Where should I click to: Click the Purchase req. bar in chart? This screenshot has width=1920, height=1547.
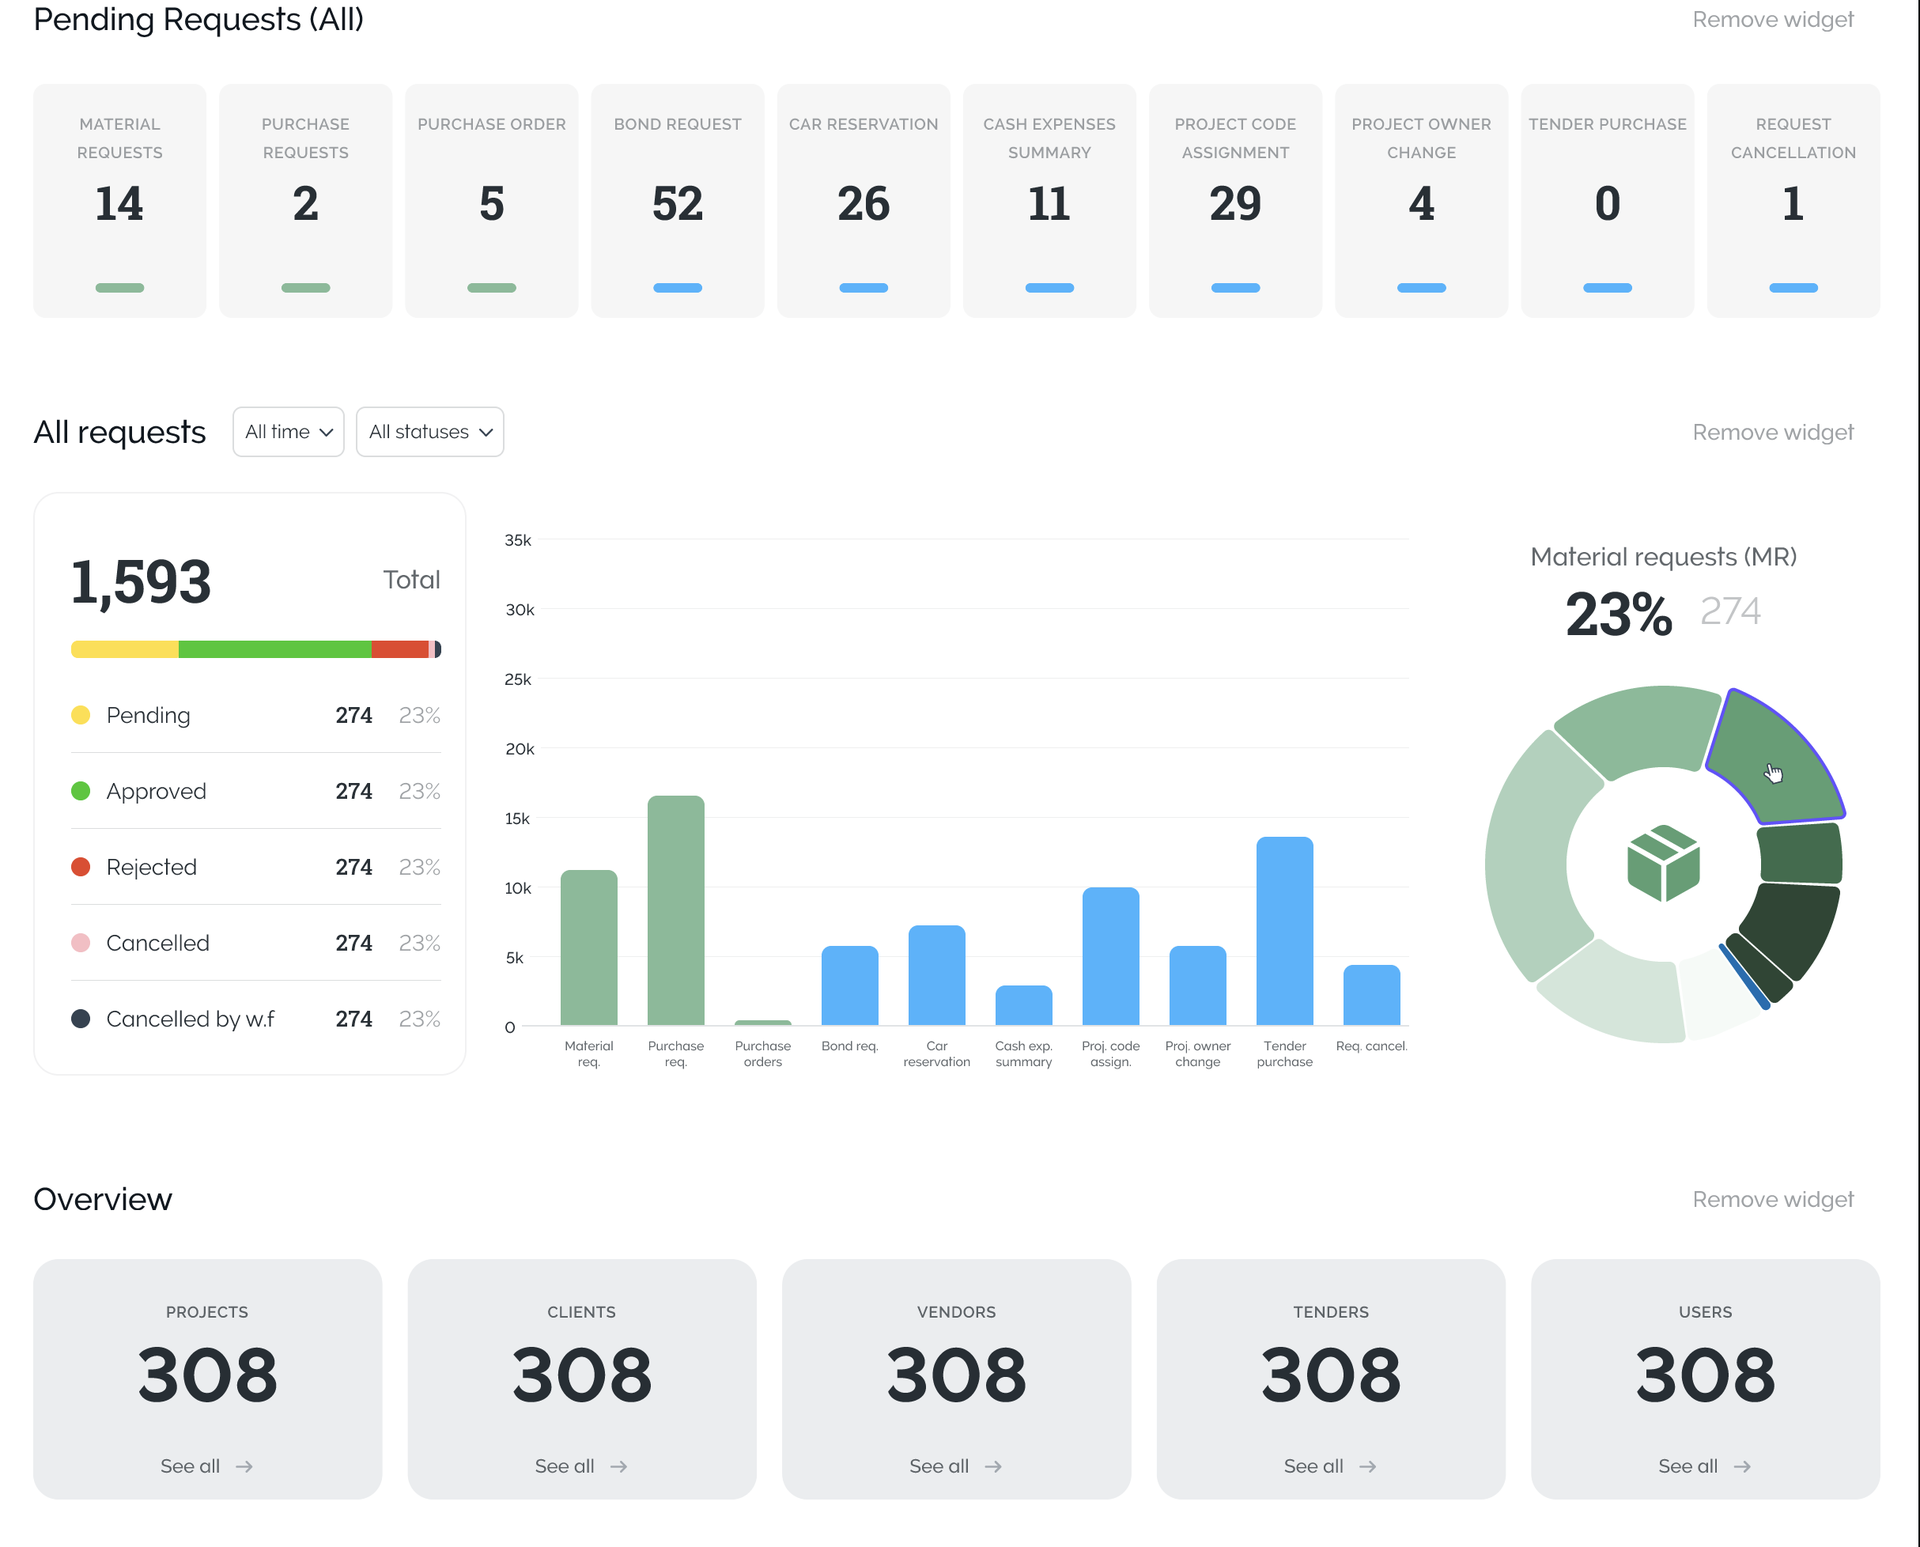(676, 910)
